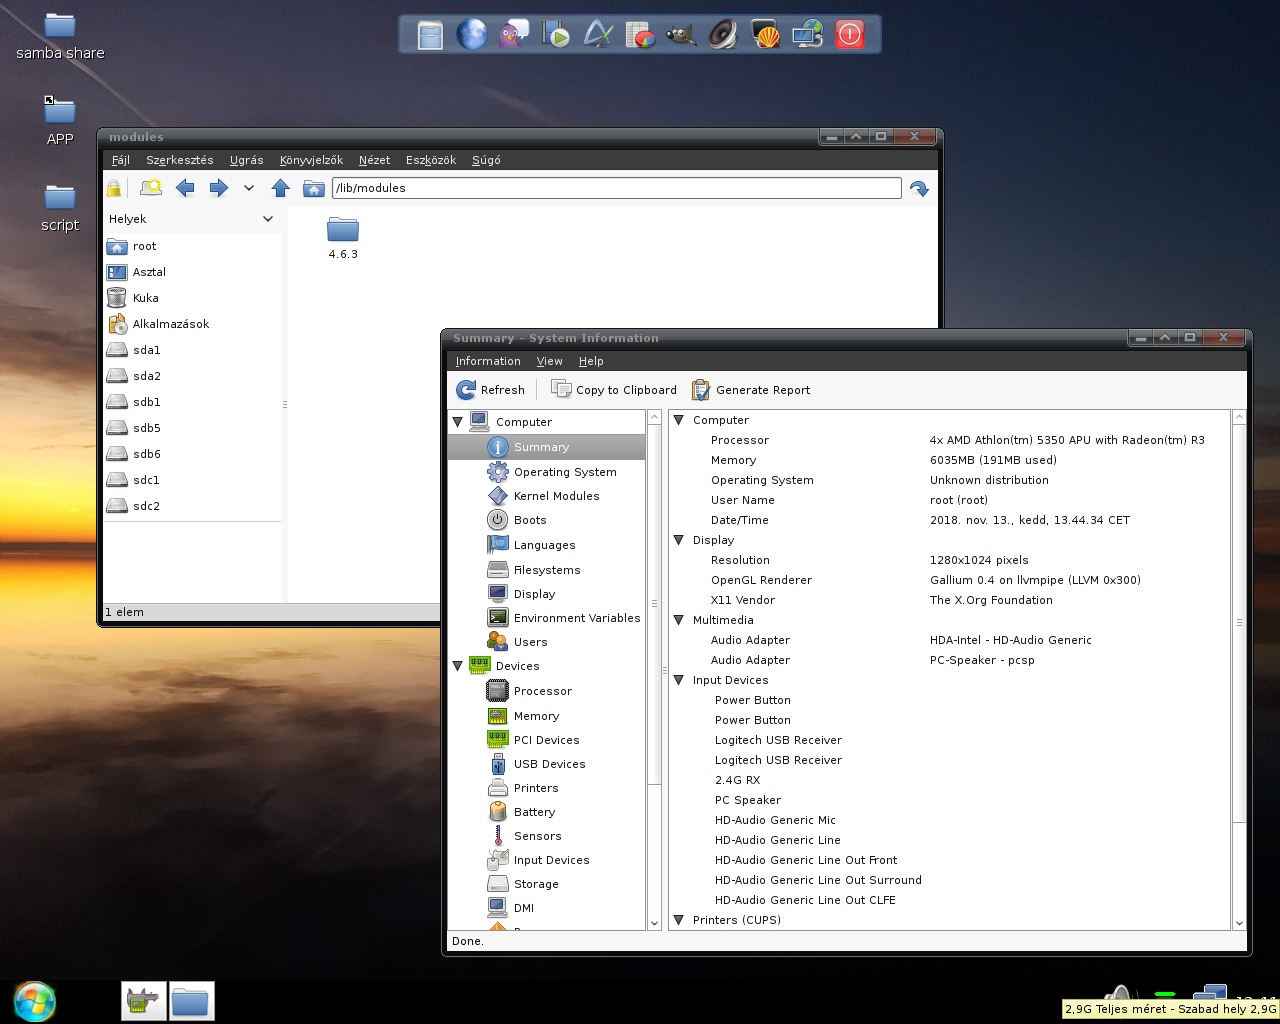Open the Fájl menu in file manager
The image size is (1280, 1024).
[x=121, y=160]
